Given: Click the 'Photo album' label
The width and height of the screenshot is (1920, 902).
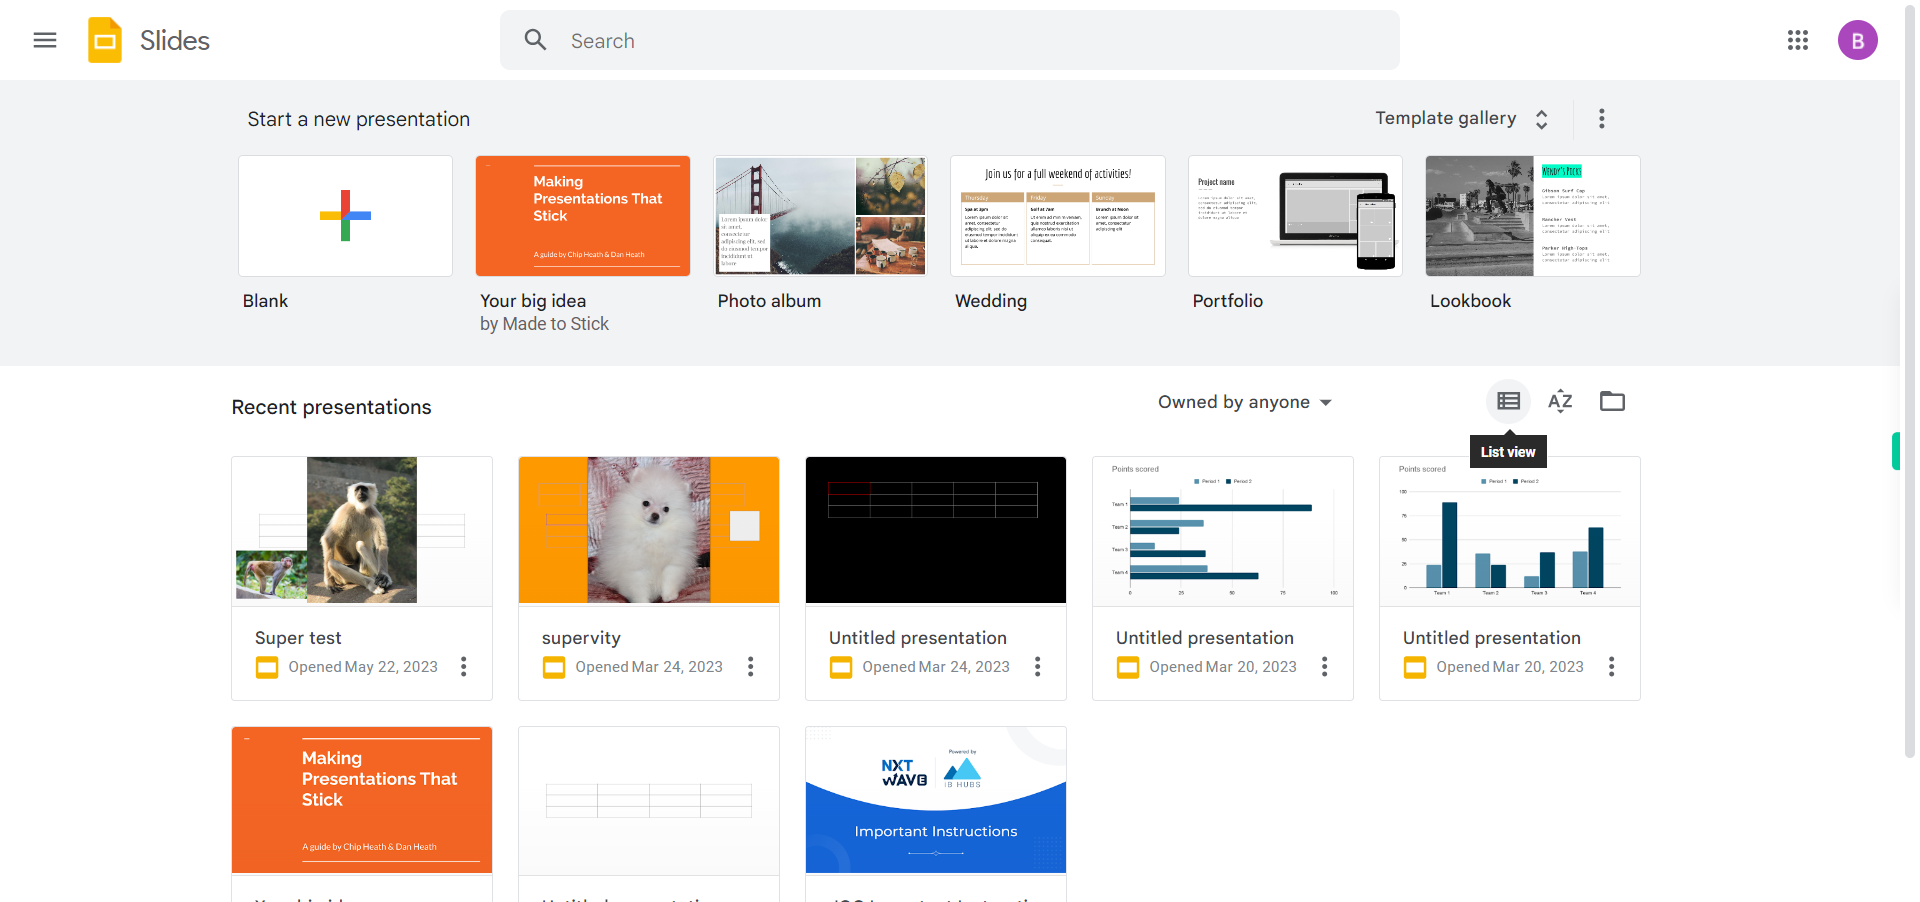Looking at the screenshot, I should click(769, 301).
